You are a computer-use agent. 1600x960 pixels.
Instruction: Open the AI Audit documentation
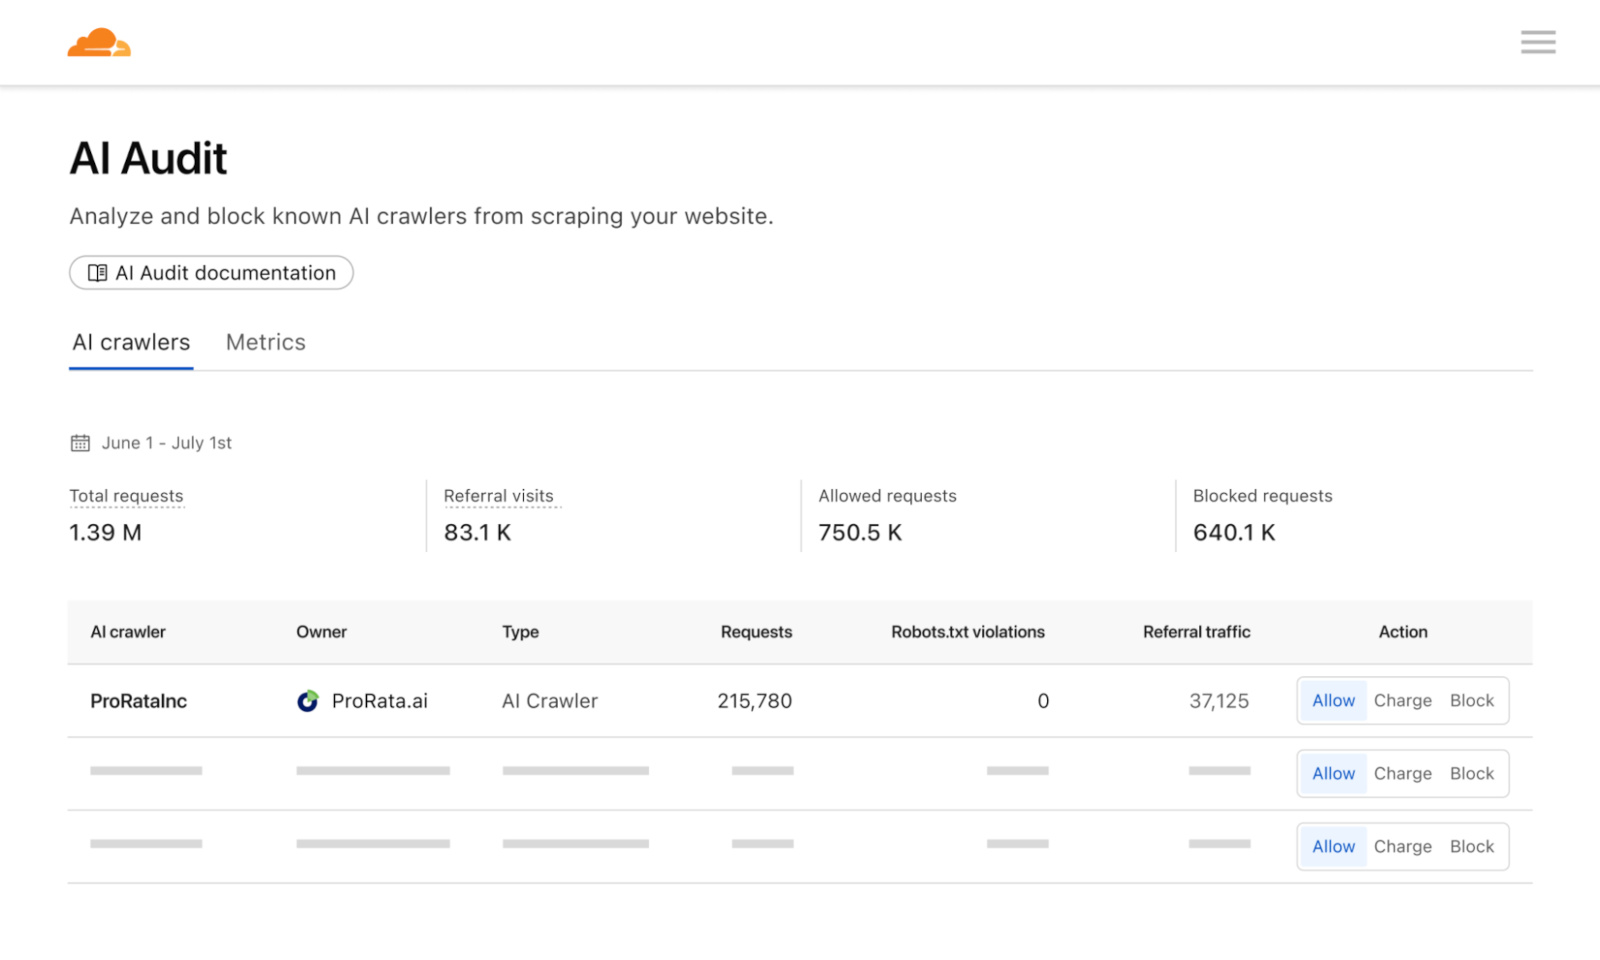coord(210,272)
